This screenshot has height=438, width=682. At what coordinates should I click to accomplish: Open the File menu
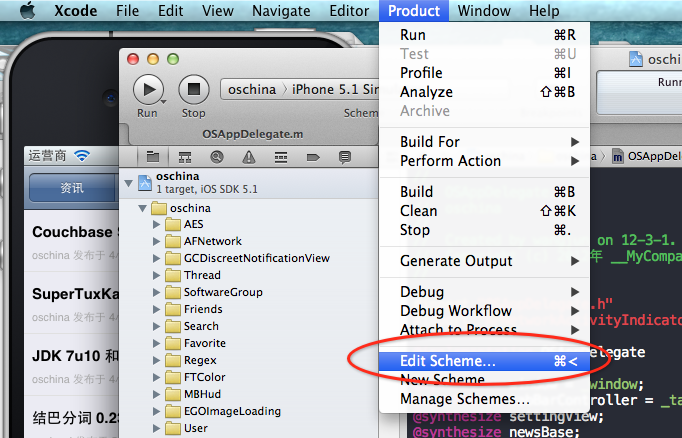[127, 10]
